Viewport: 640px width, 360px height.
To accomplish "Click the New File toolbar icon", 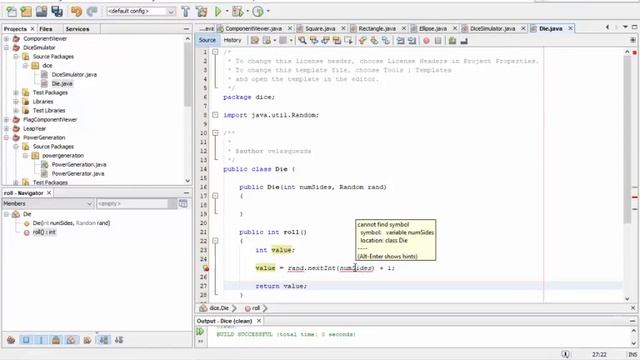I will point(11,11).
